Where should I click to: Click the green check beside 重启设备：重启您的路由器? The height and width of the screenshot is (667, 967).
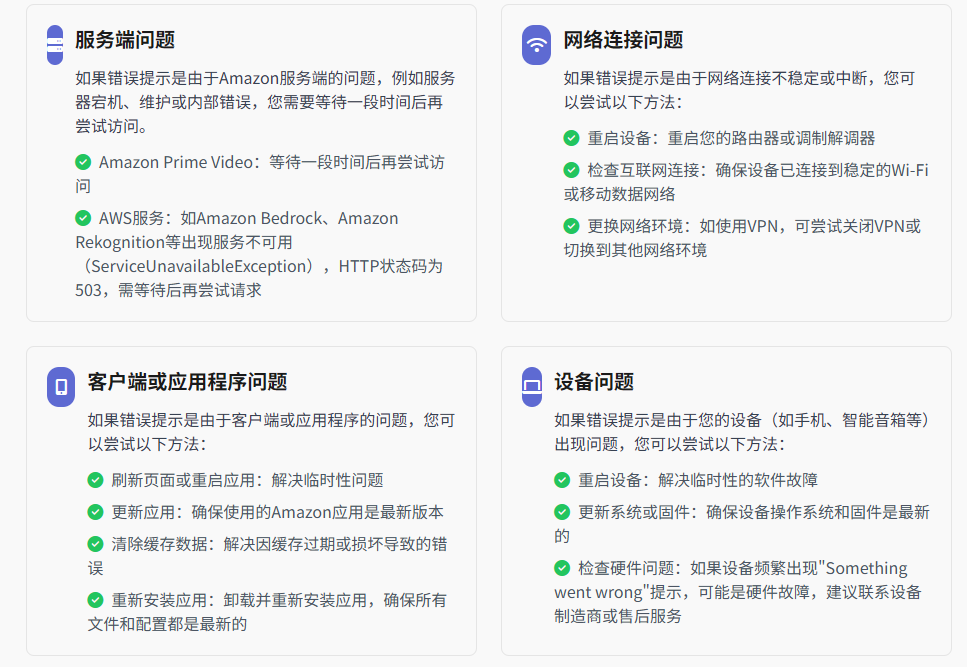pyautogui.click(x=572, y=138)
